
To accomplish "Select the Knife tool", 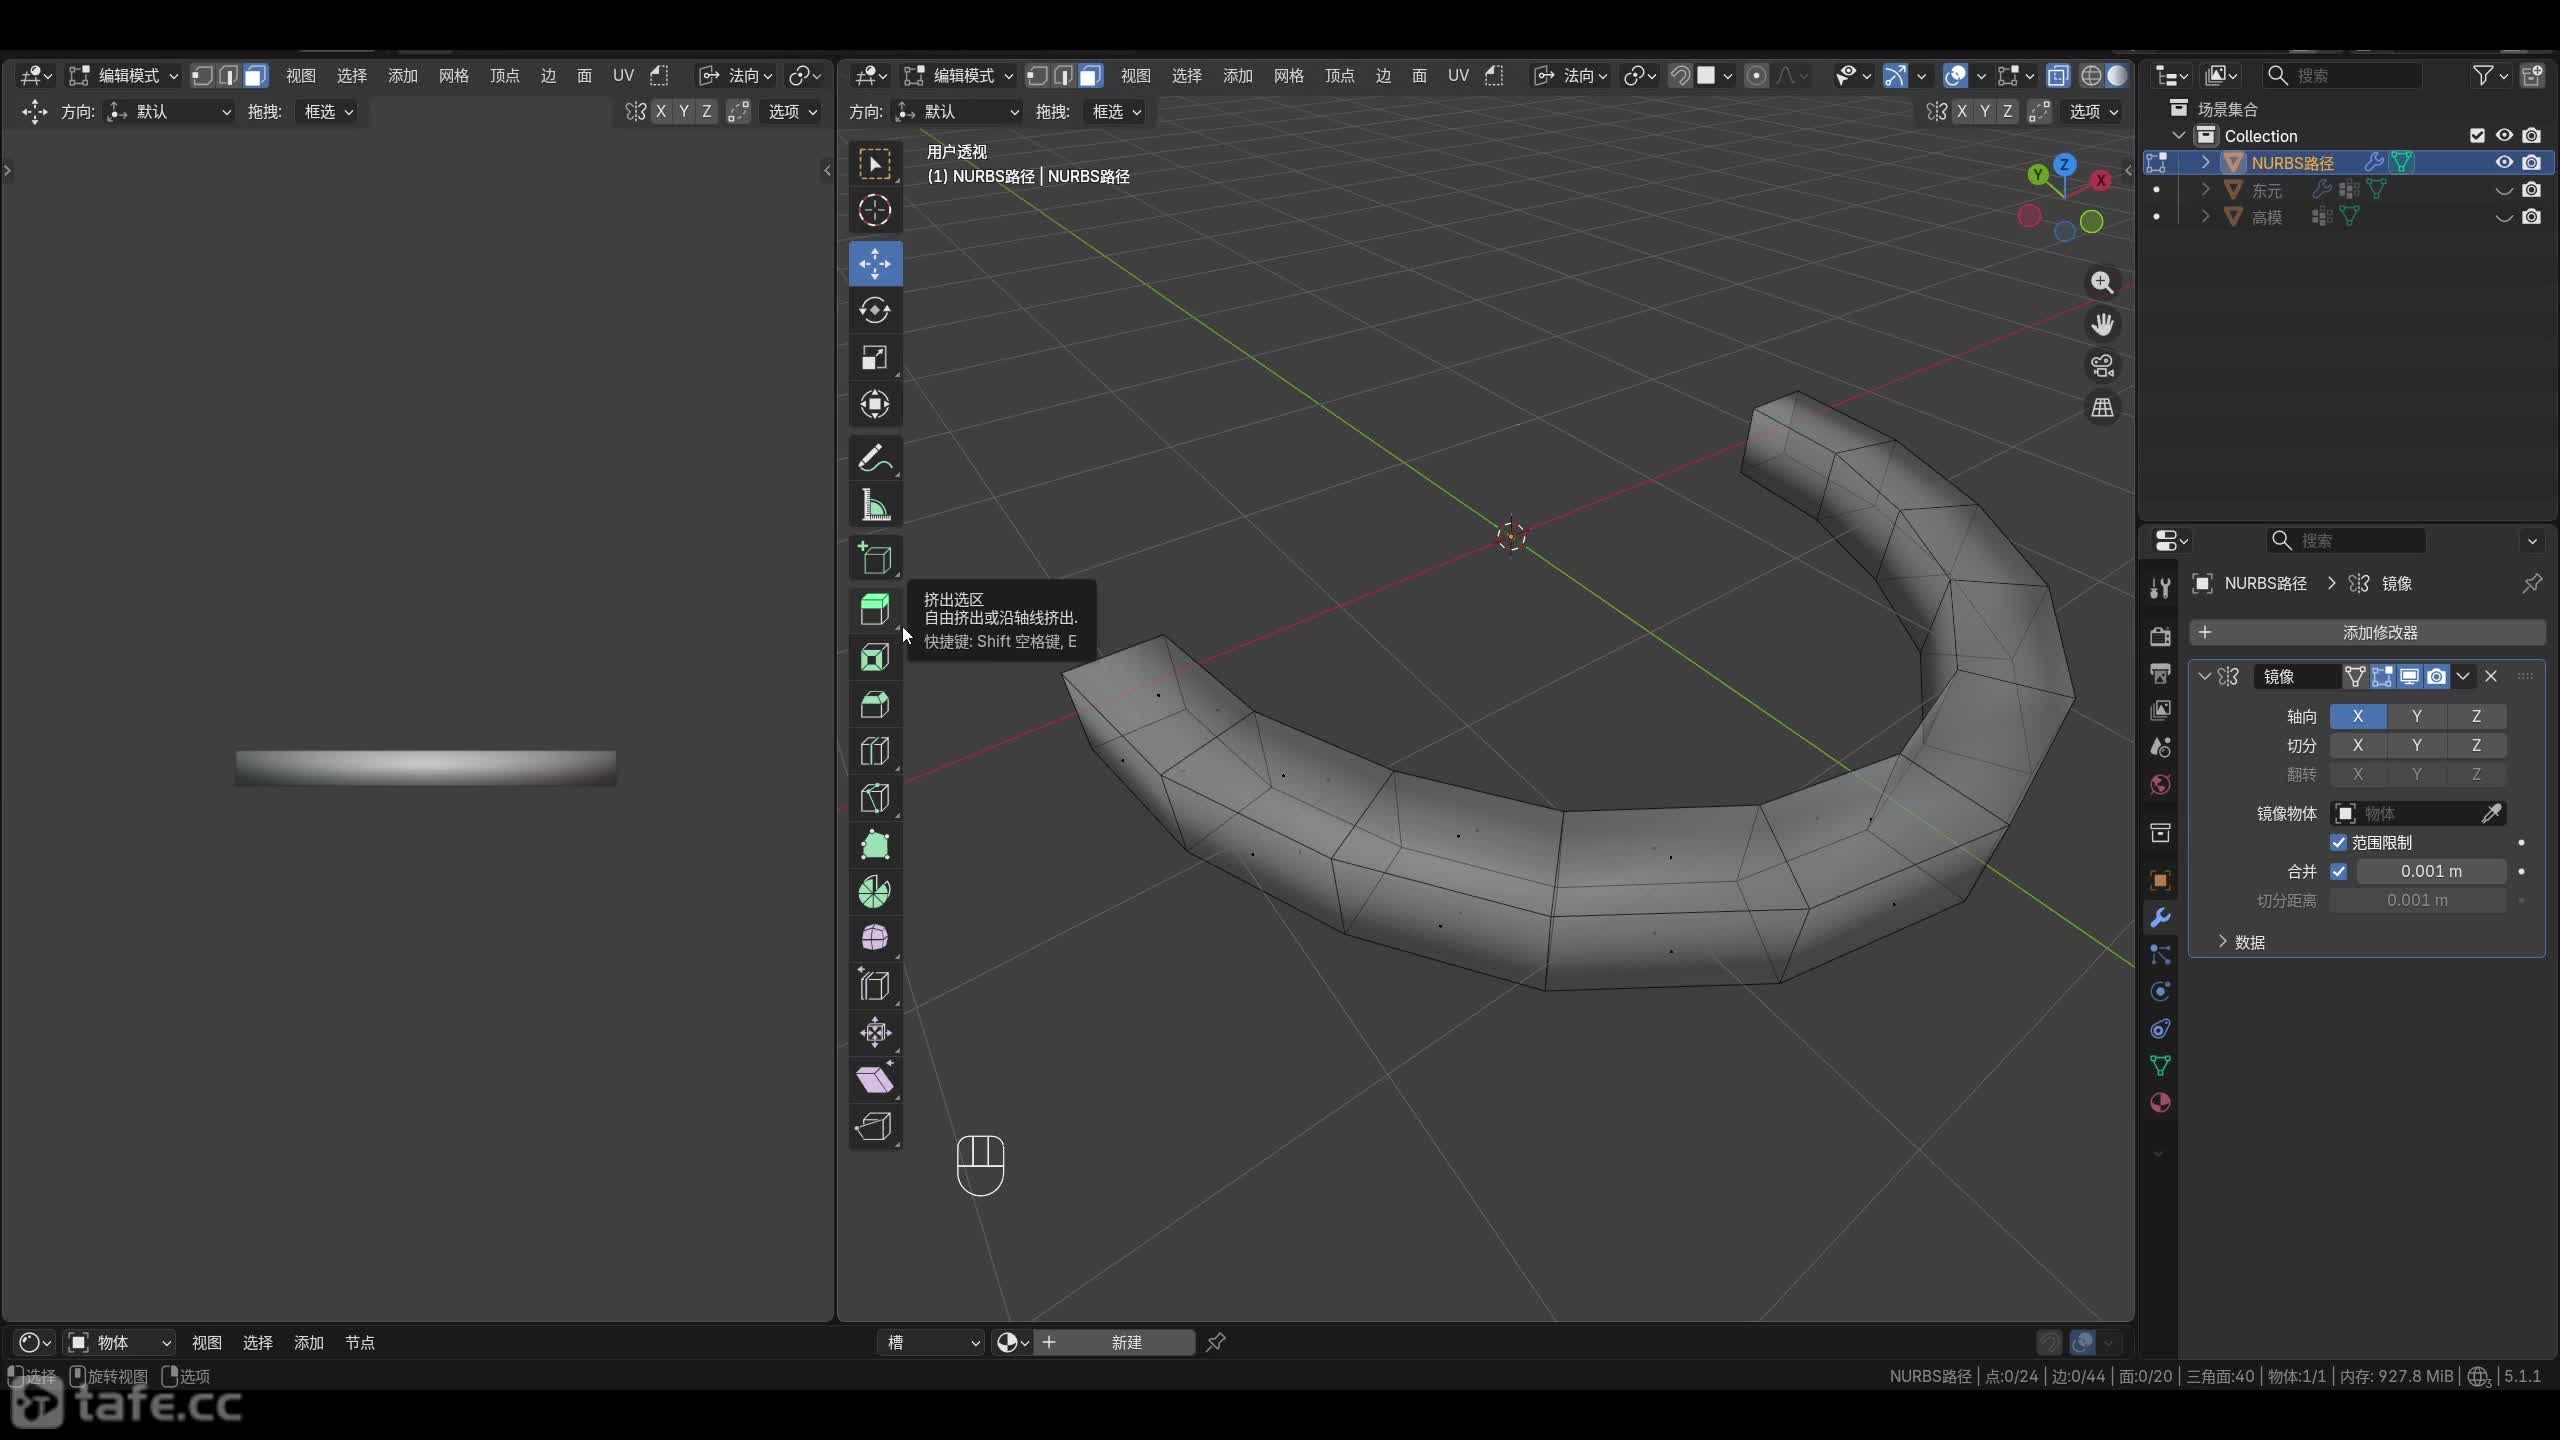I will coord(875,798).
